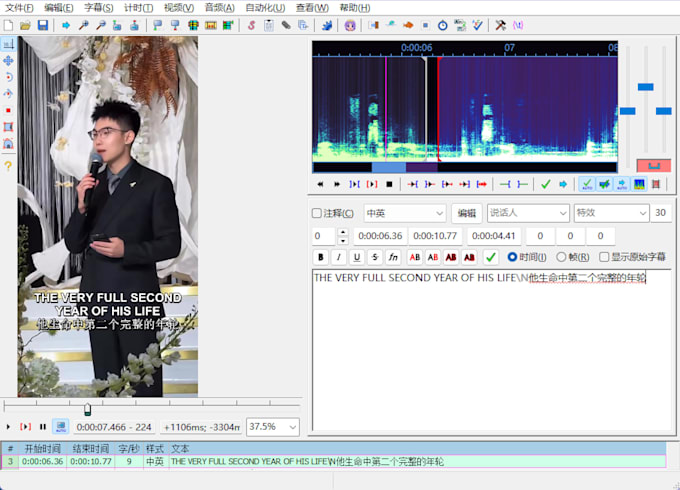Viewport: 680px width, 490px height.
Task: Click the video seek bar handle
Action: [x=87, y=409]
